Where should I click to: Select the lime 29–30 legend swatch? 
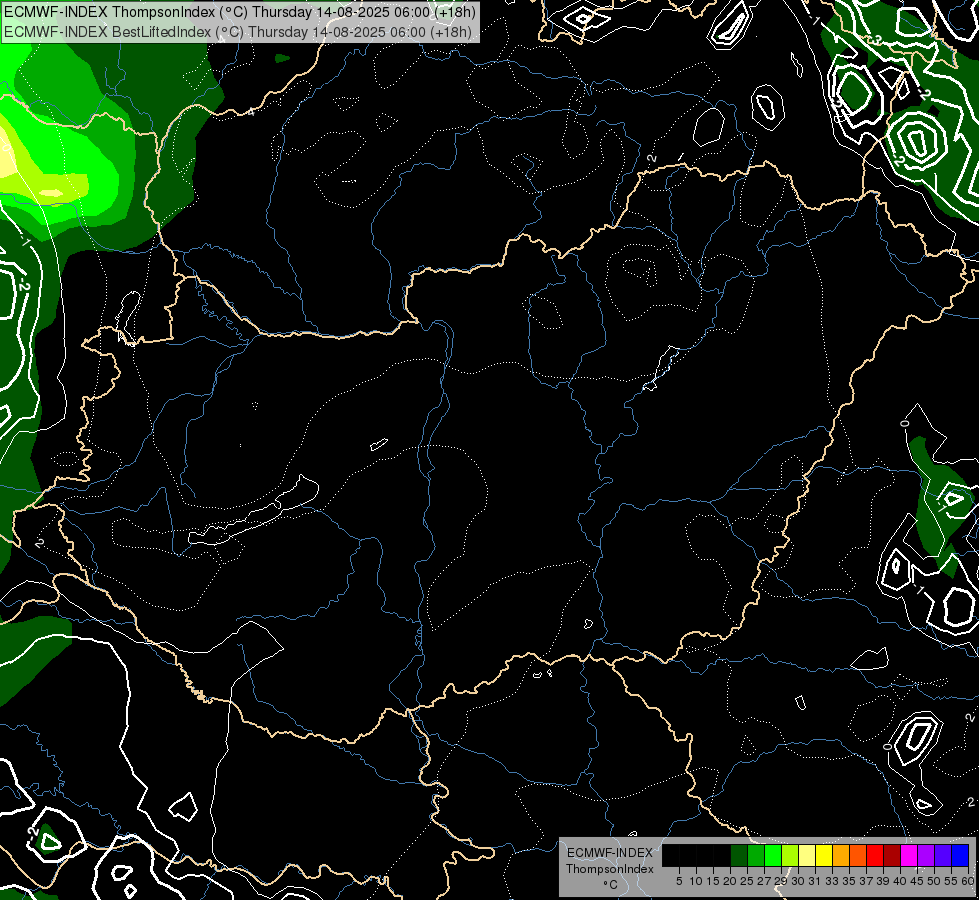click(790, 855)
